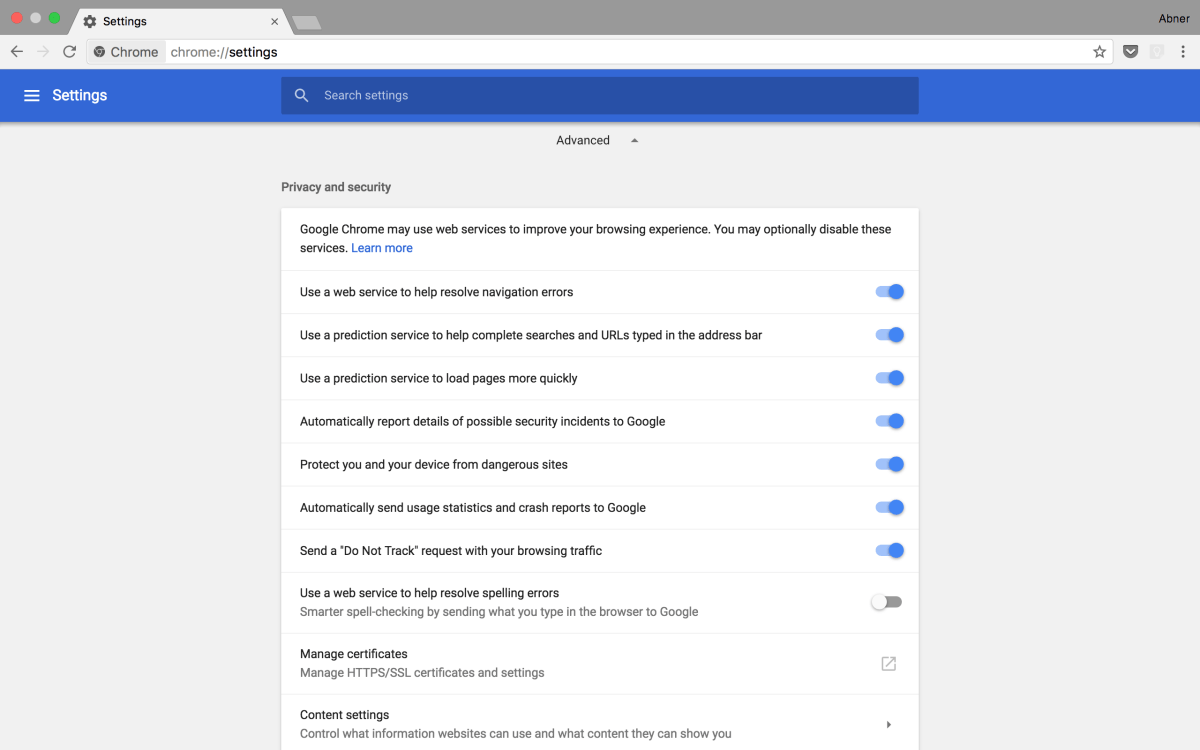Click the greyed extension icon beside Pocket
Viewport: 1200px width, 750px height.
(1157, 52)
